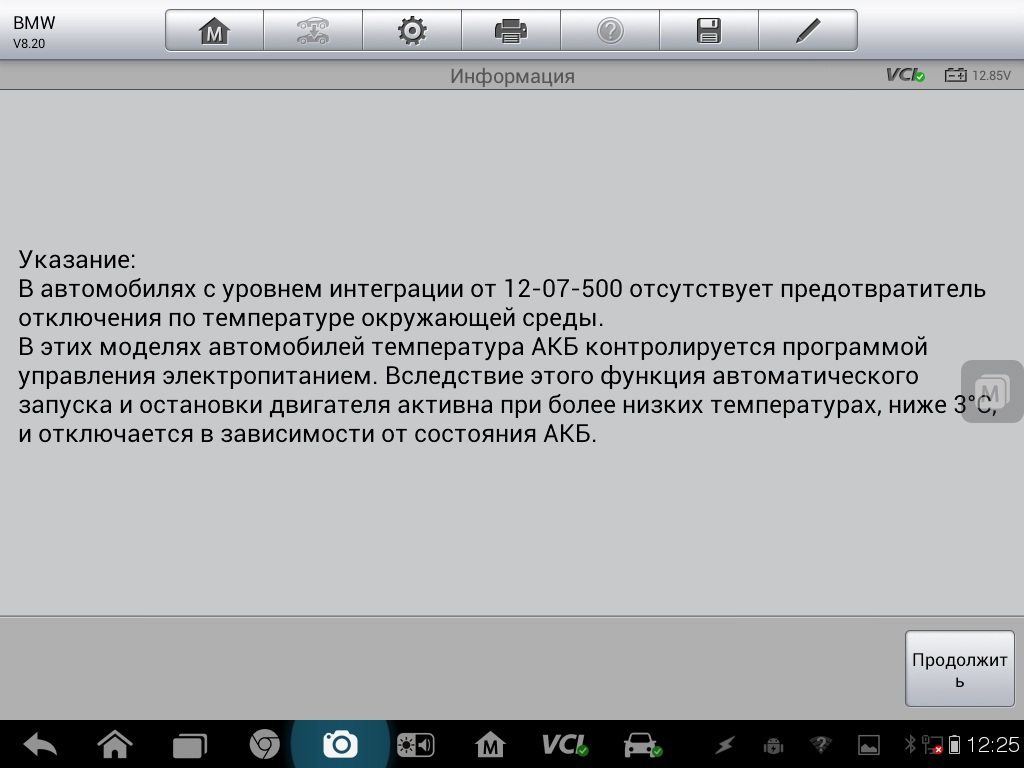Tap the Android home button
This screenshot has width=1024, height=768.
coord(115,744)
